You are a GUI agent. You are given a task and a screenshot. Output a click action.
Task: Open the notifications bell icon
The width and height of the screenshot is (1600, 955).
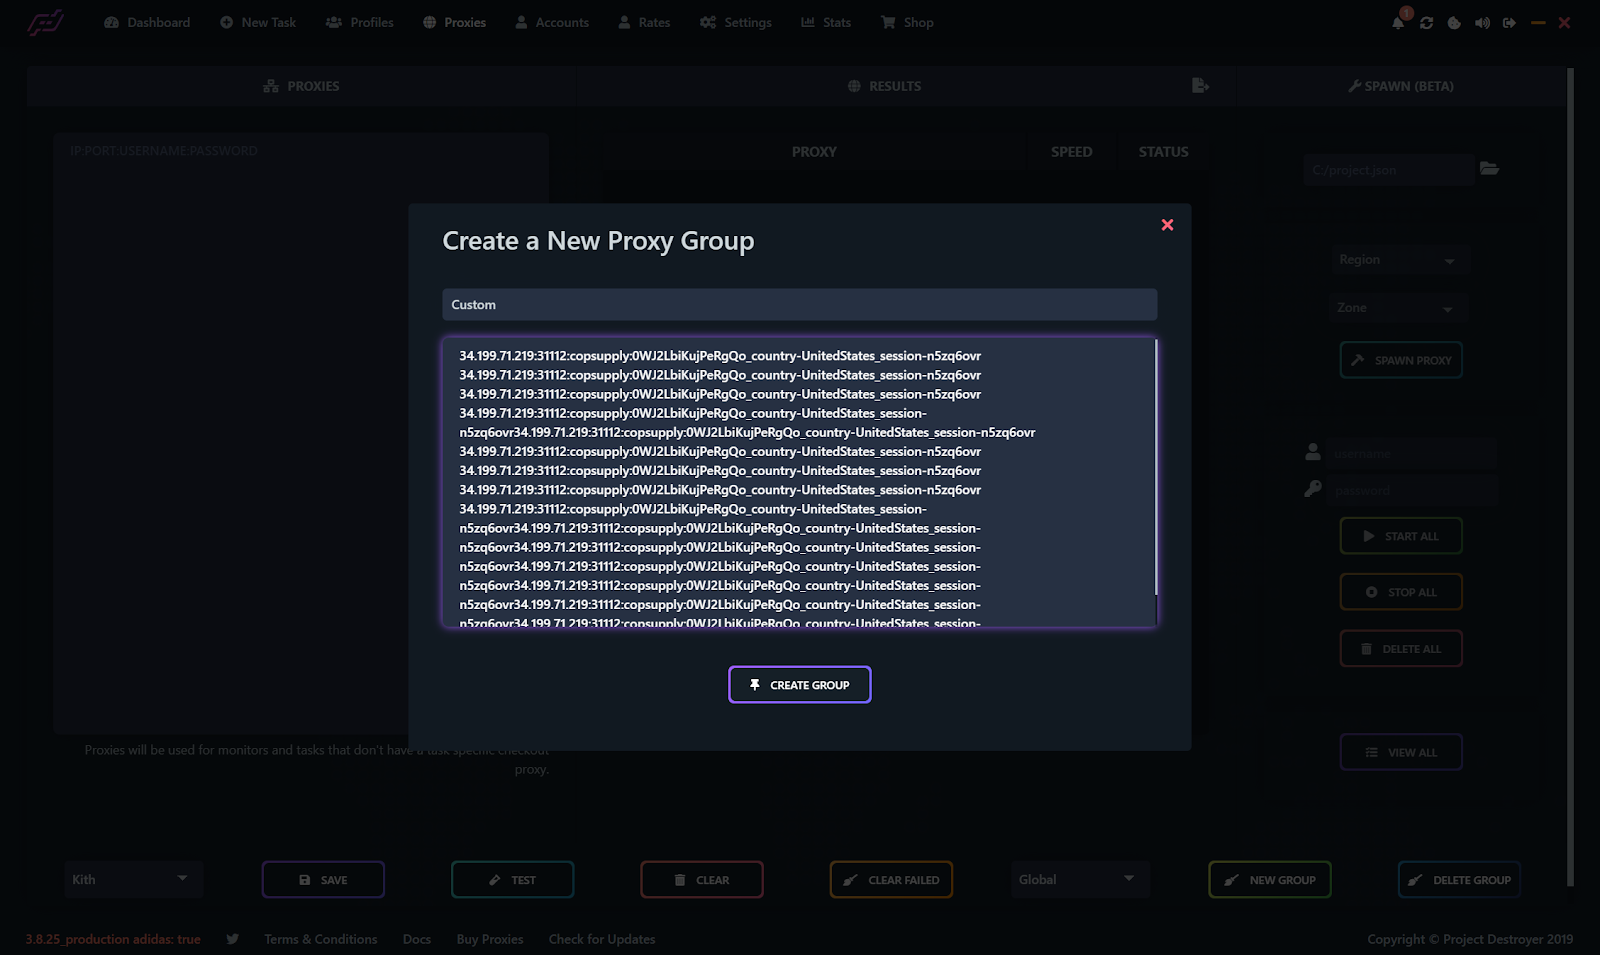(1398, 23)
